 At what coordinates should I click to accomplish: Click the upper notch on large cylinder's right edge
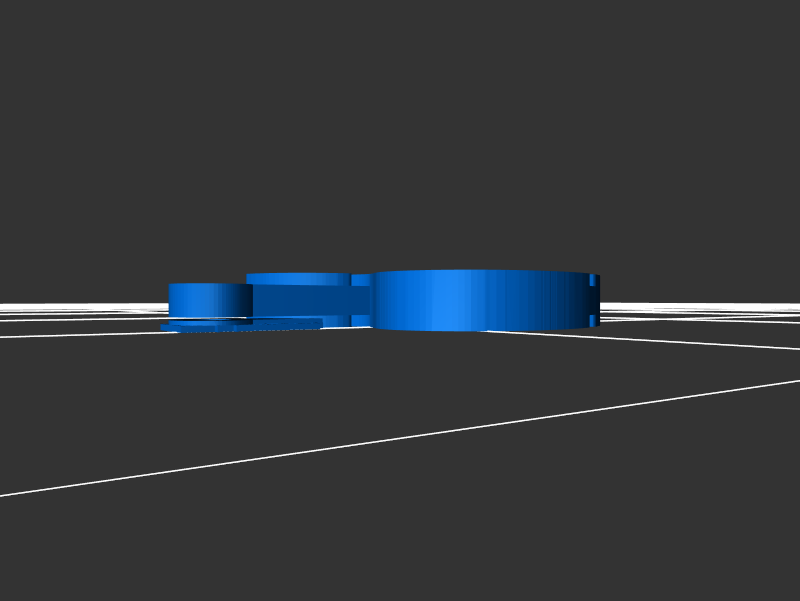(x=594, y=280)
